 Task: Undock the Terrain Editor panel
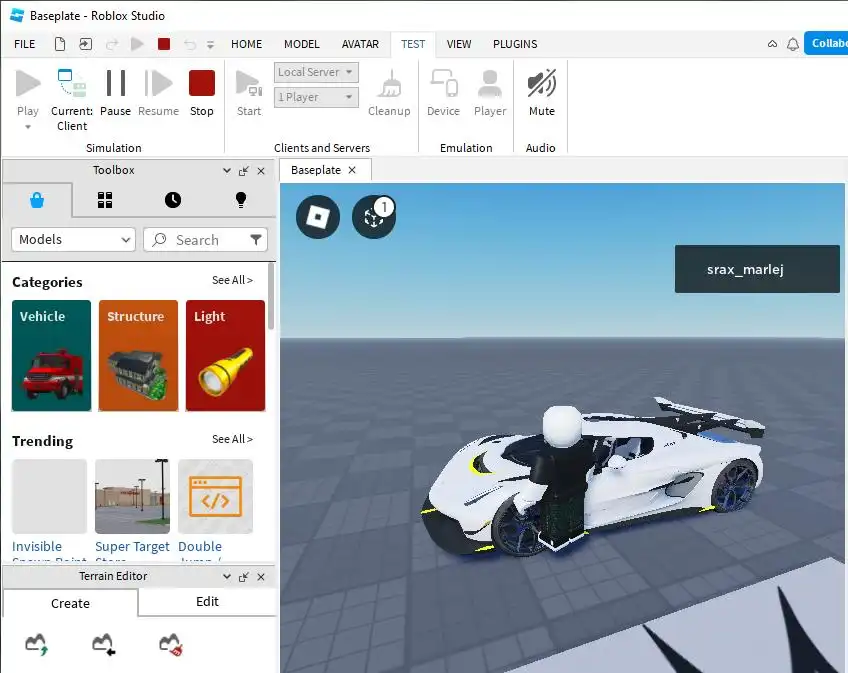(x=244, y=577)
